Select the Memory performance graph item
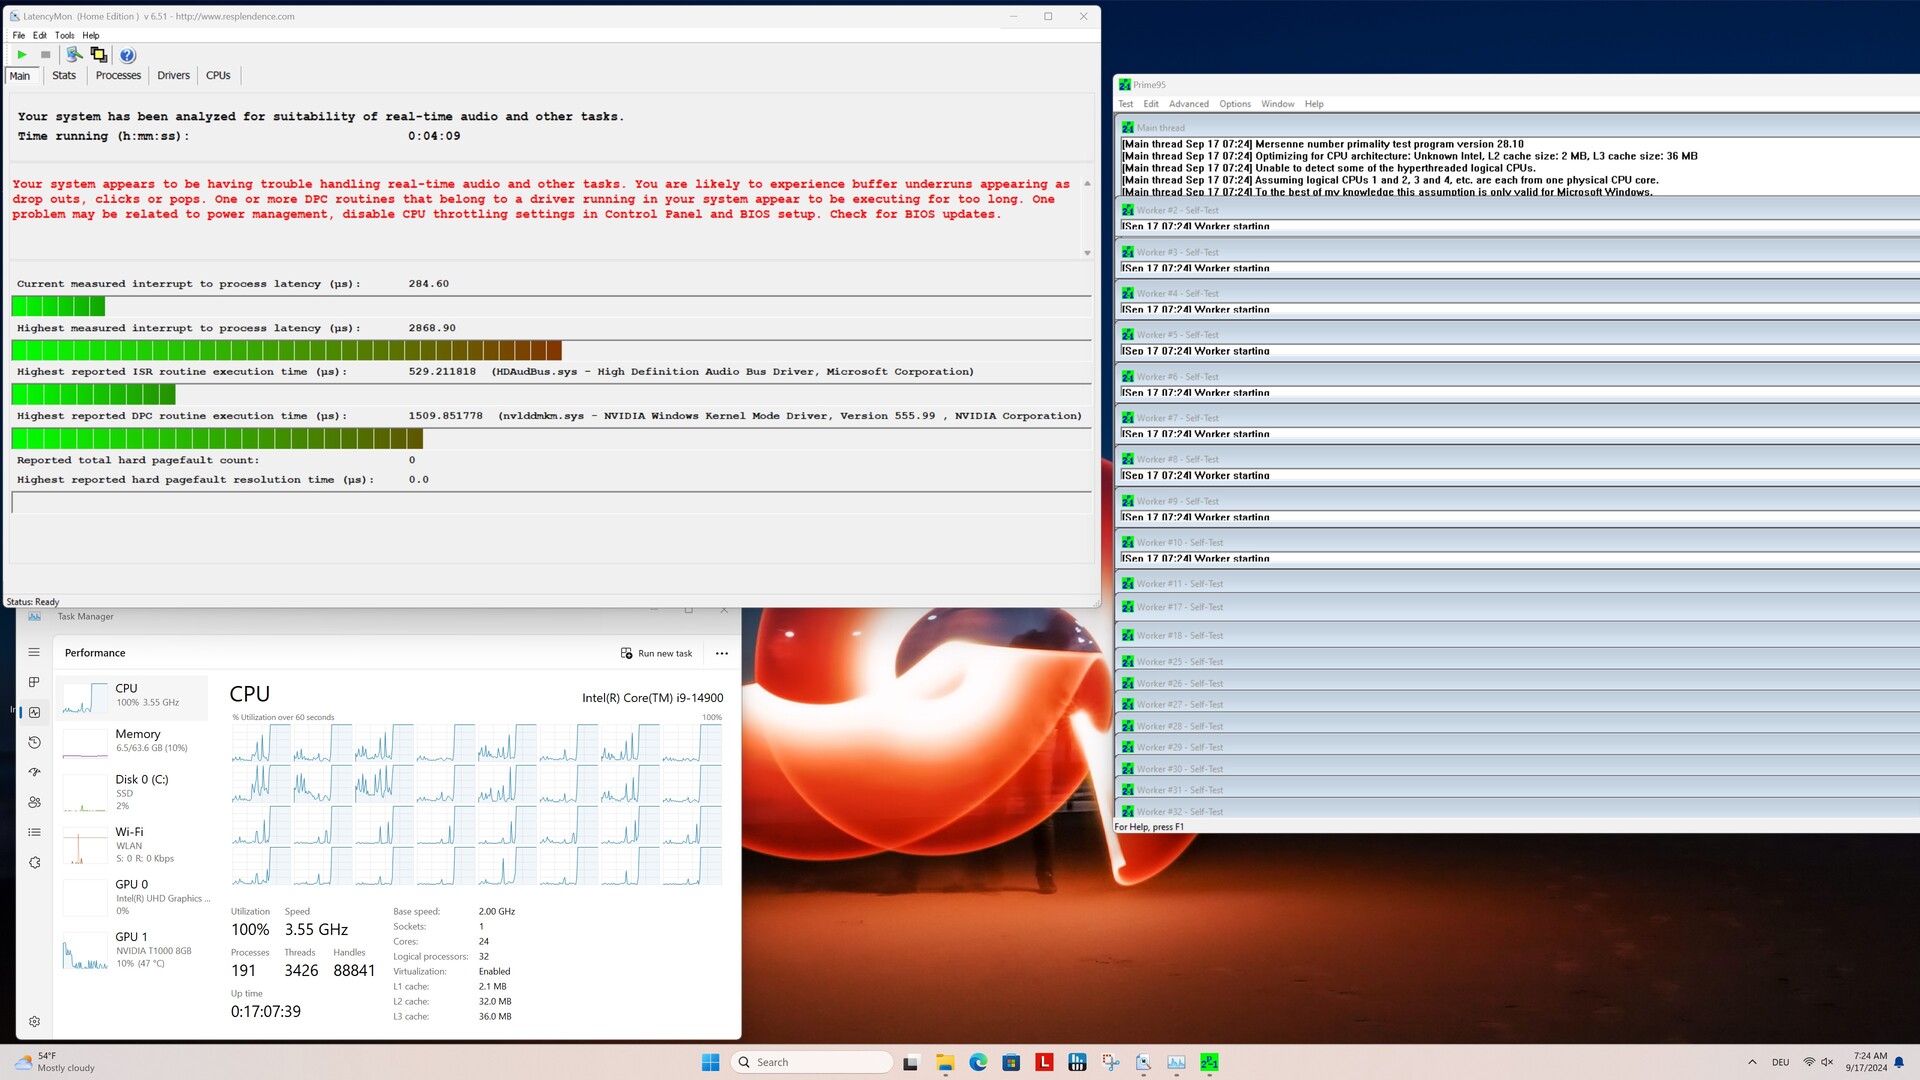 tap(133, 741)
